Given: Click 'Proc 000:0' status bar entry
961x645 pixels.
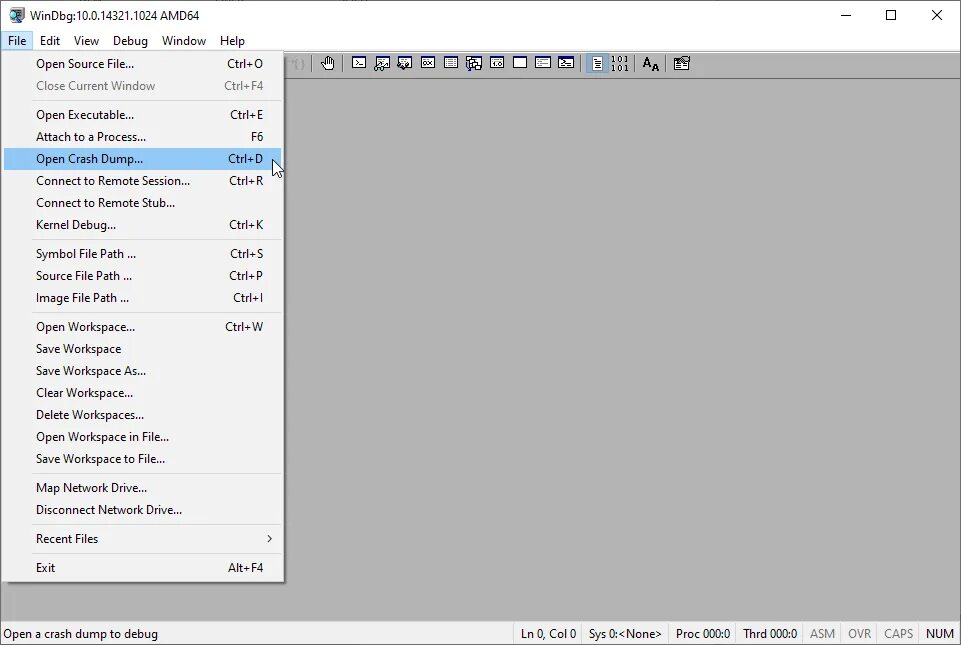Looking at the screenshot, I should coord(702,634).
